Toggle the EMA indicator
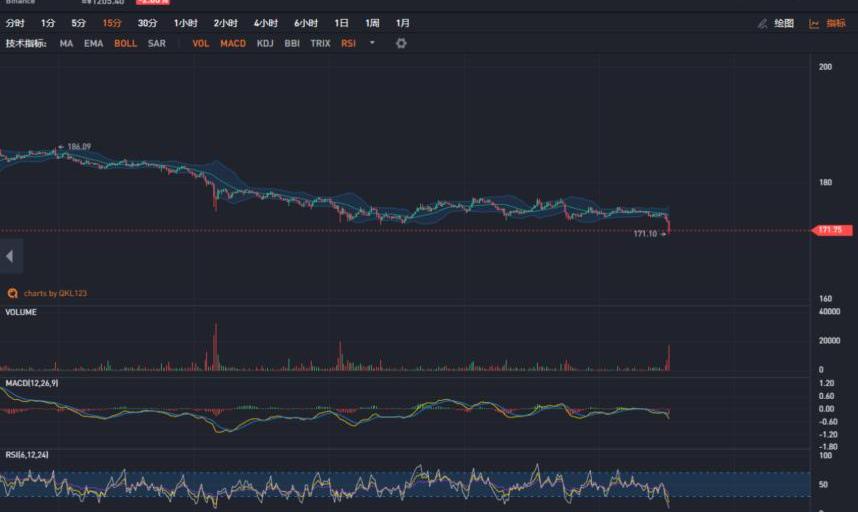This screenshot has width=858, height=512. 94,43
